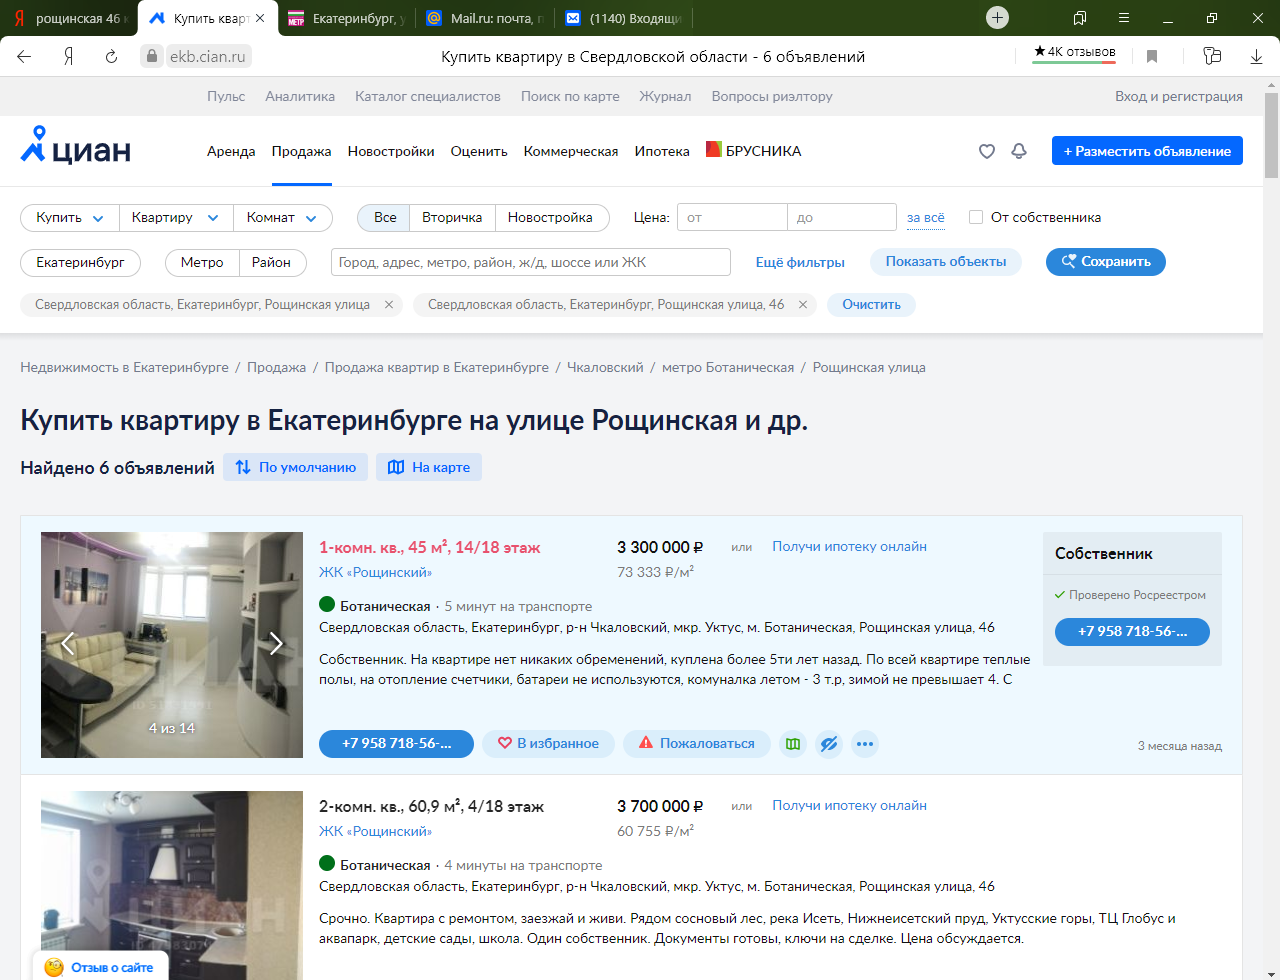Screen dimensions: 1280x980
Task: Remove the Рощинская улица filter chip
Action: [389, 305]
